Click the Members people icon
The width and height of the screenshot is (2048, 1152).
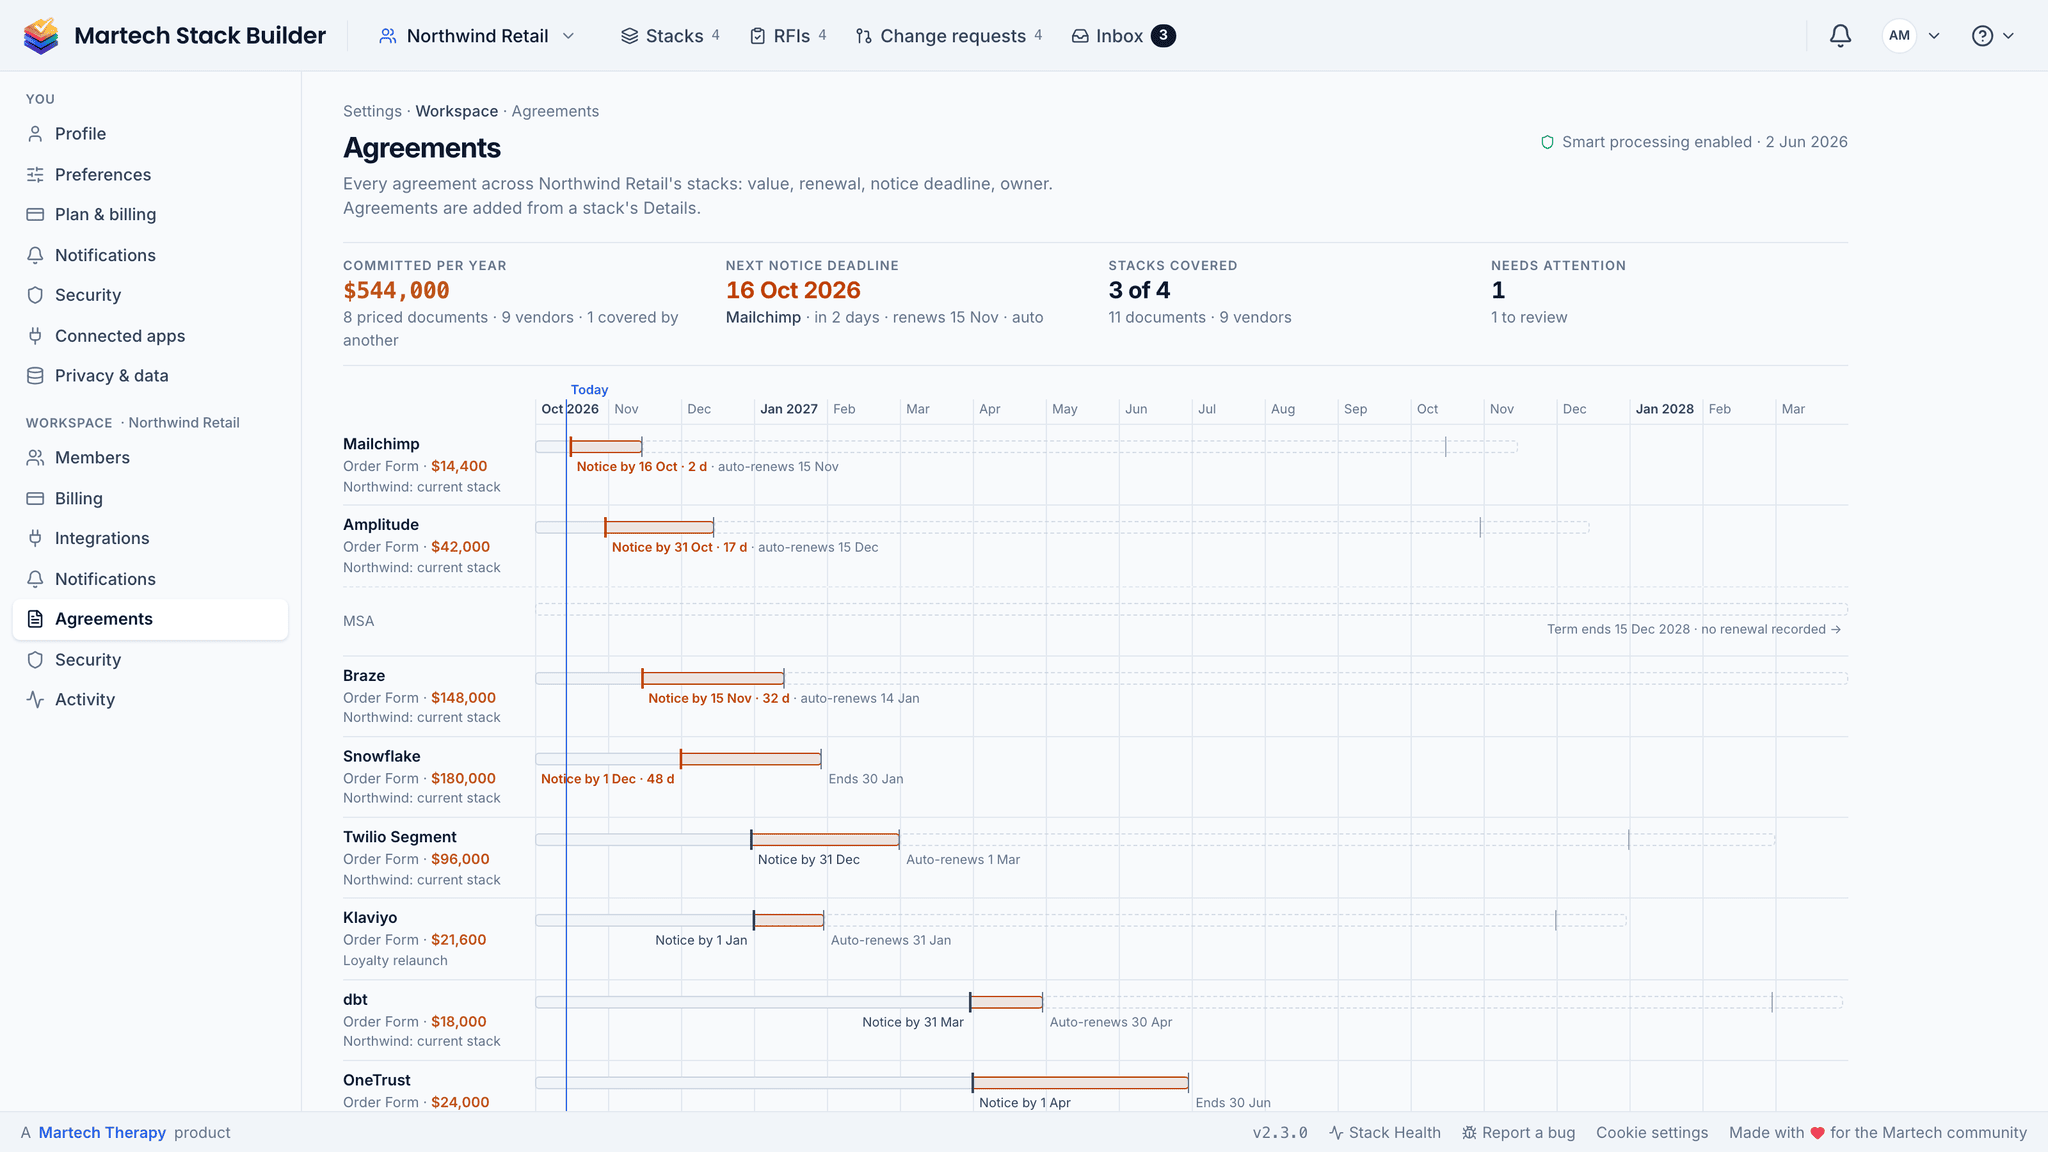(35, 458)
